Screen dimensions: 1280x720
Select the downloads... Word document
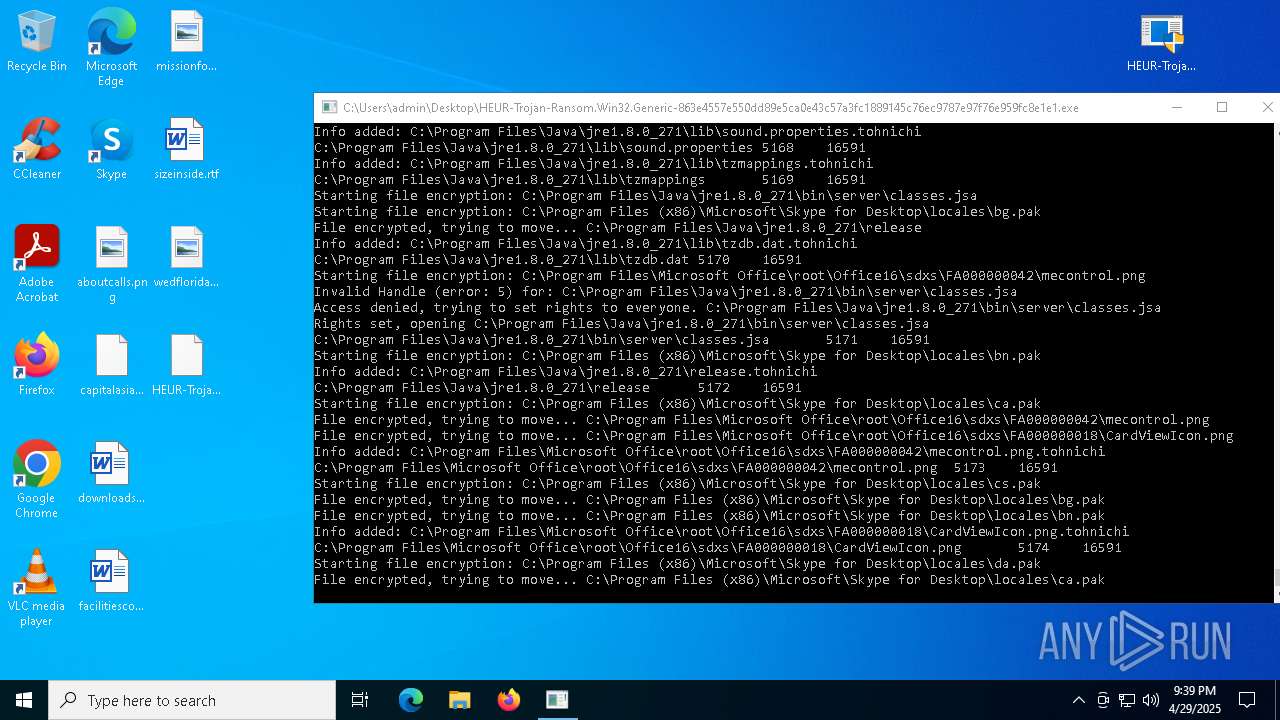(x=111, y=474)
